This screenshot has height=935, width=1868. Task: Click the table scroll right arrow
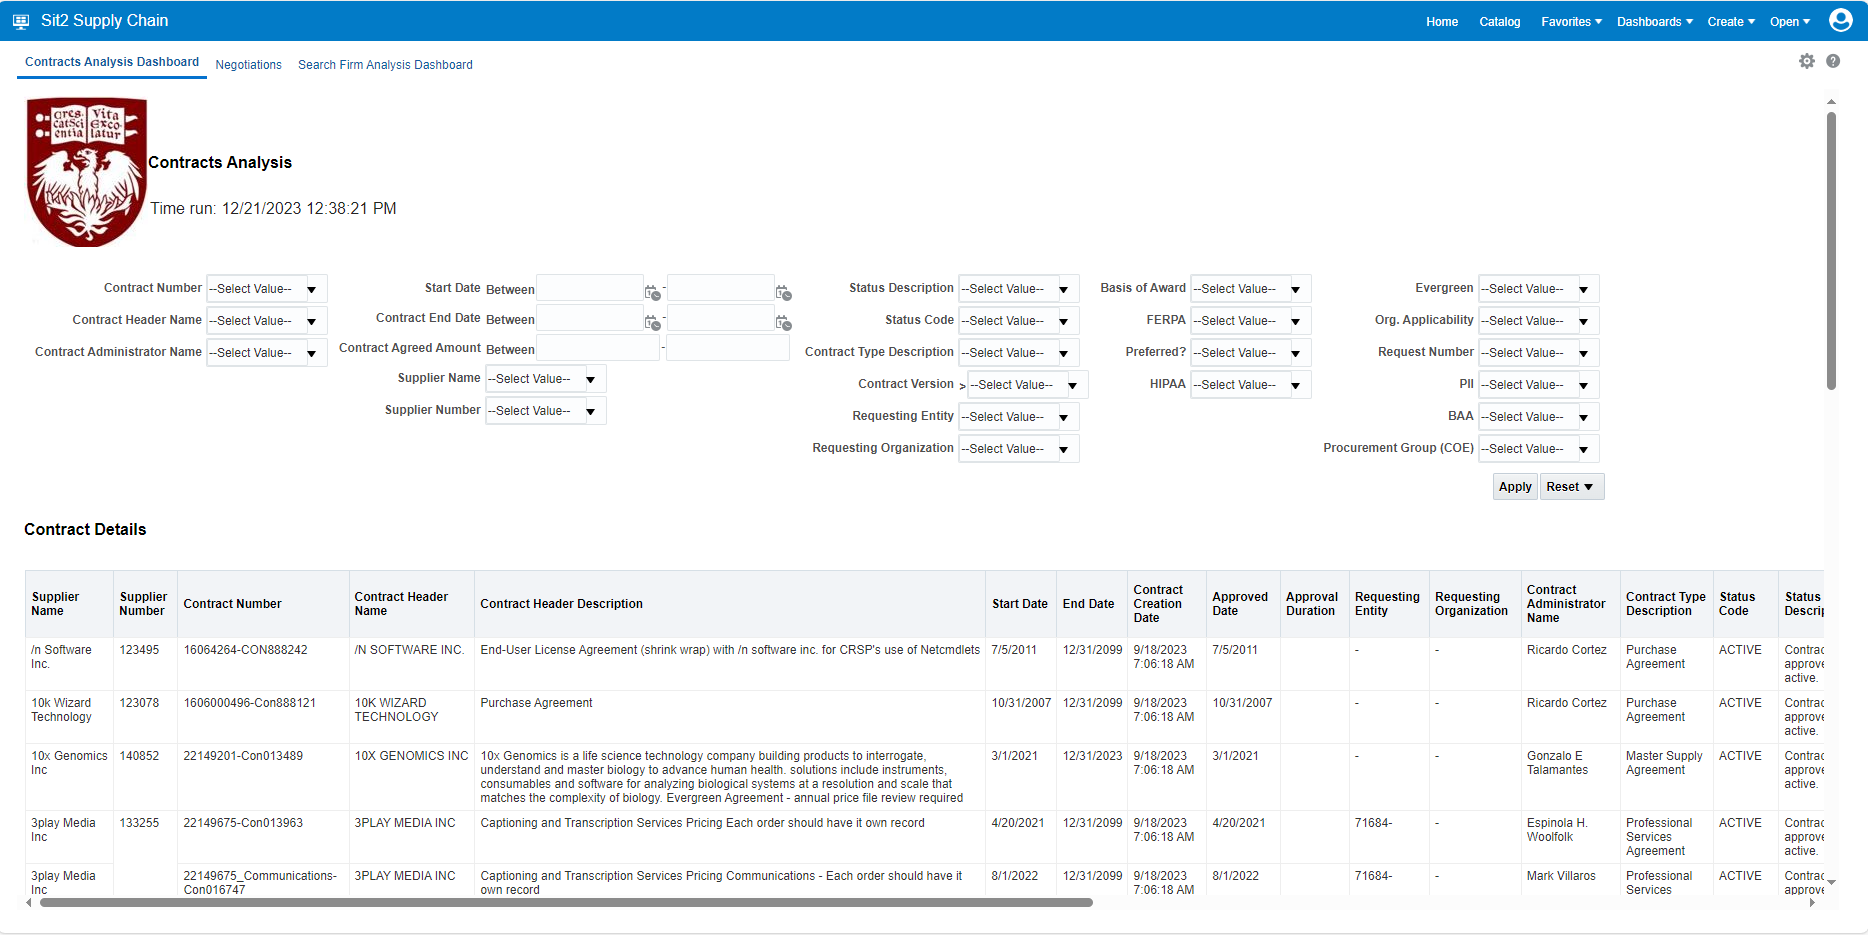pyautogui.click(x=1812, y=903)
